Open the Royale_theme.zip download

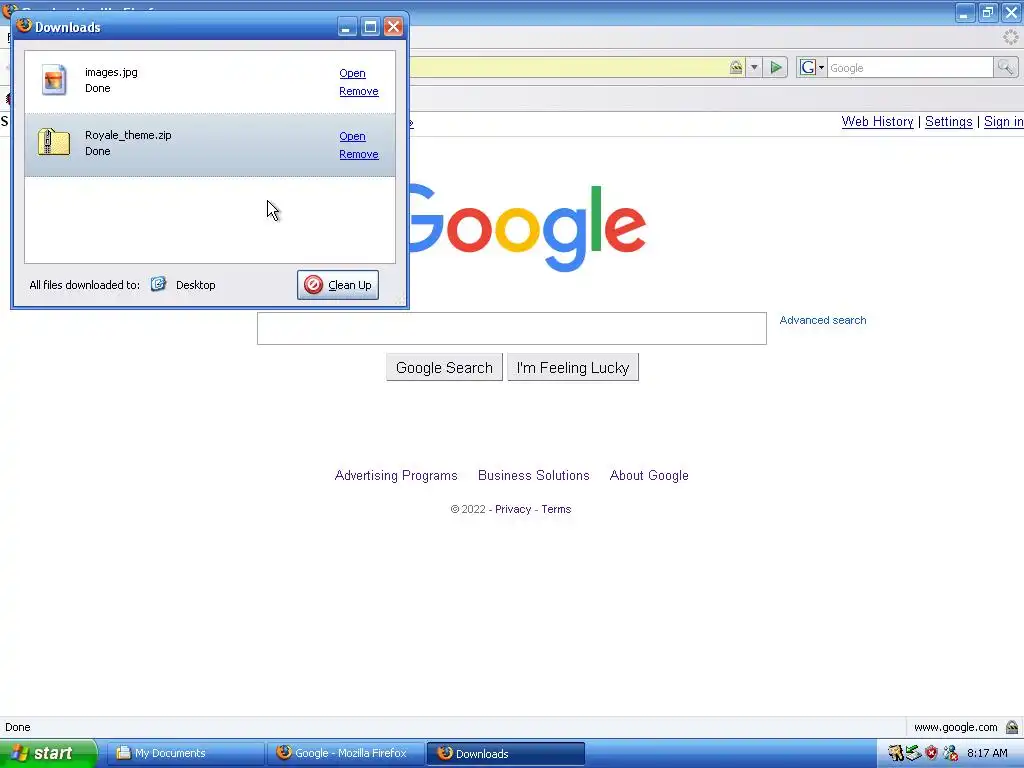pos(352,136)
